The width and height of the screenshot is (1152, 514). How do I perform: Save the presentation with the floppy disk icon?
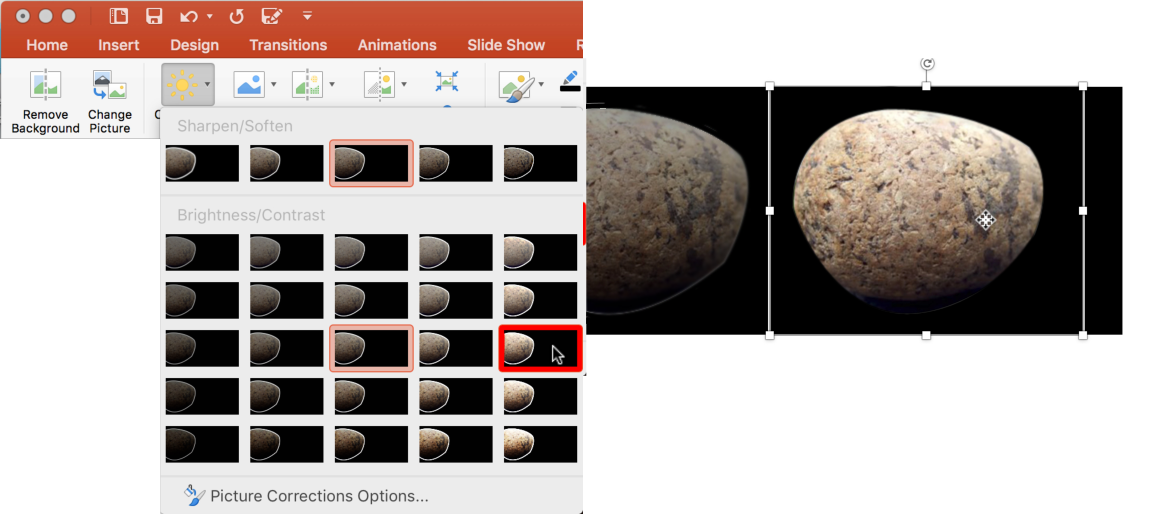pos(154,16)
